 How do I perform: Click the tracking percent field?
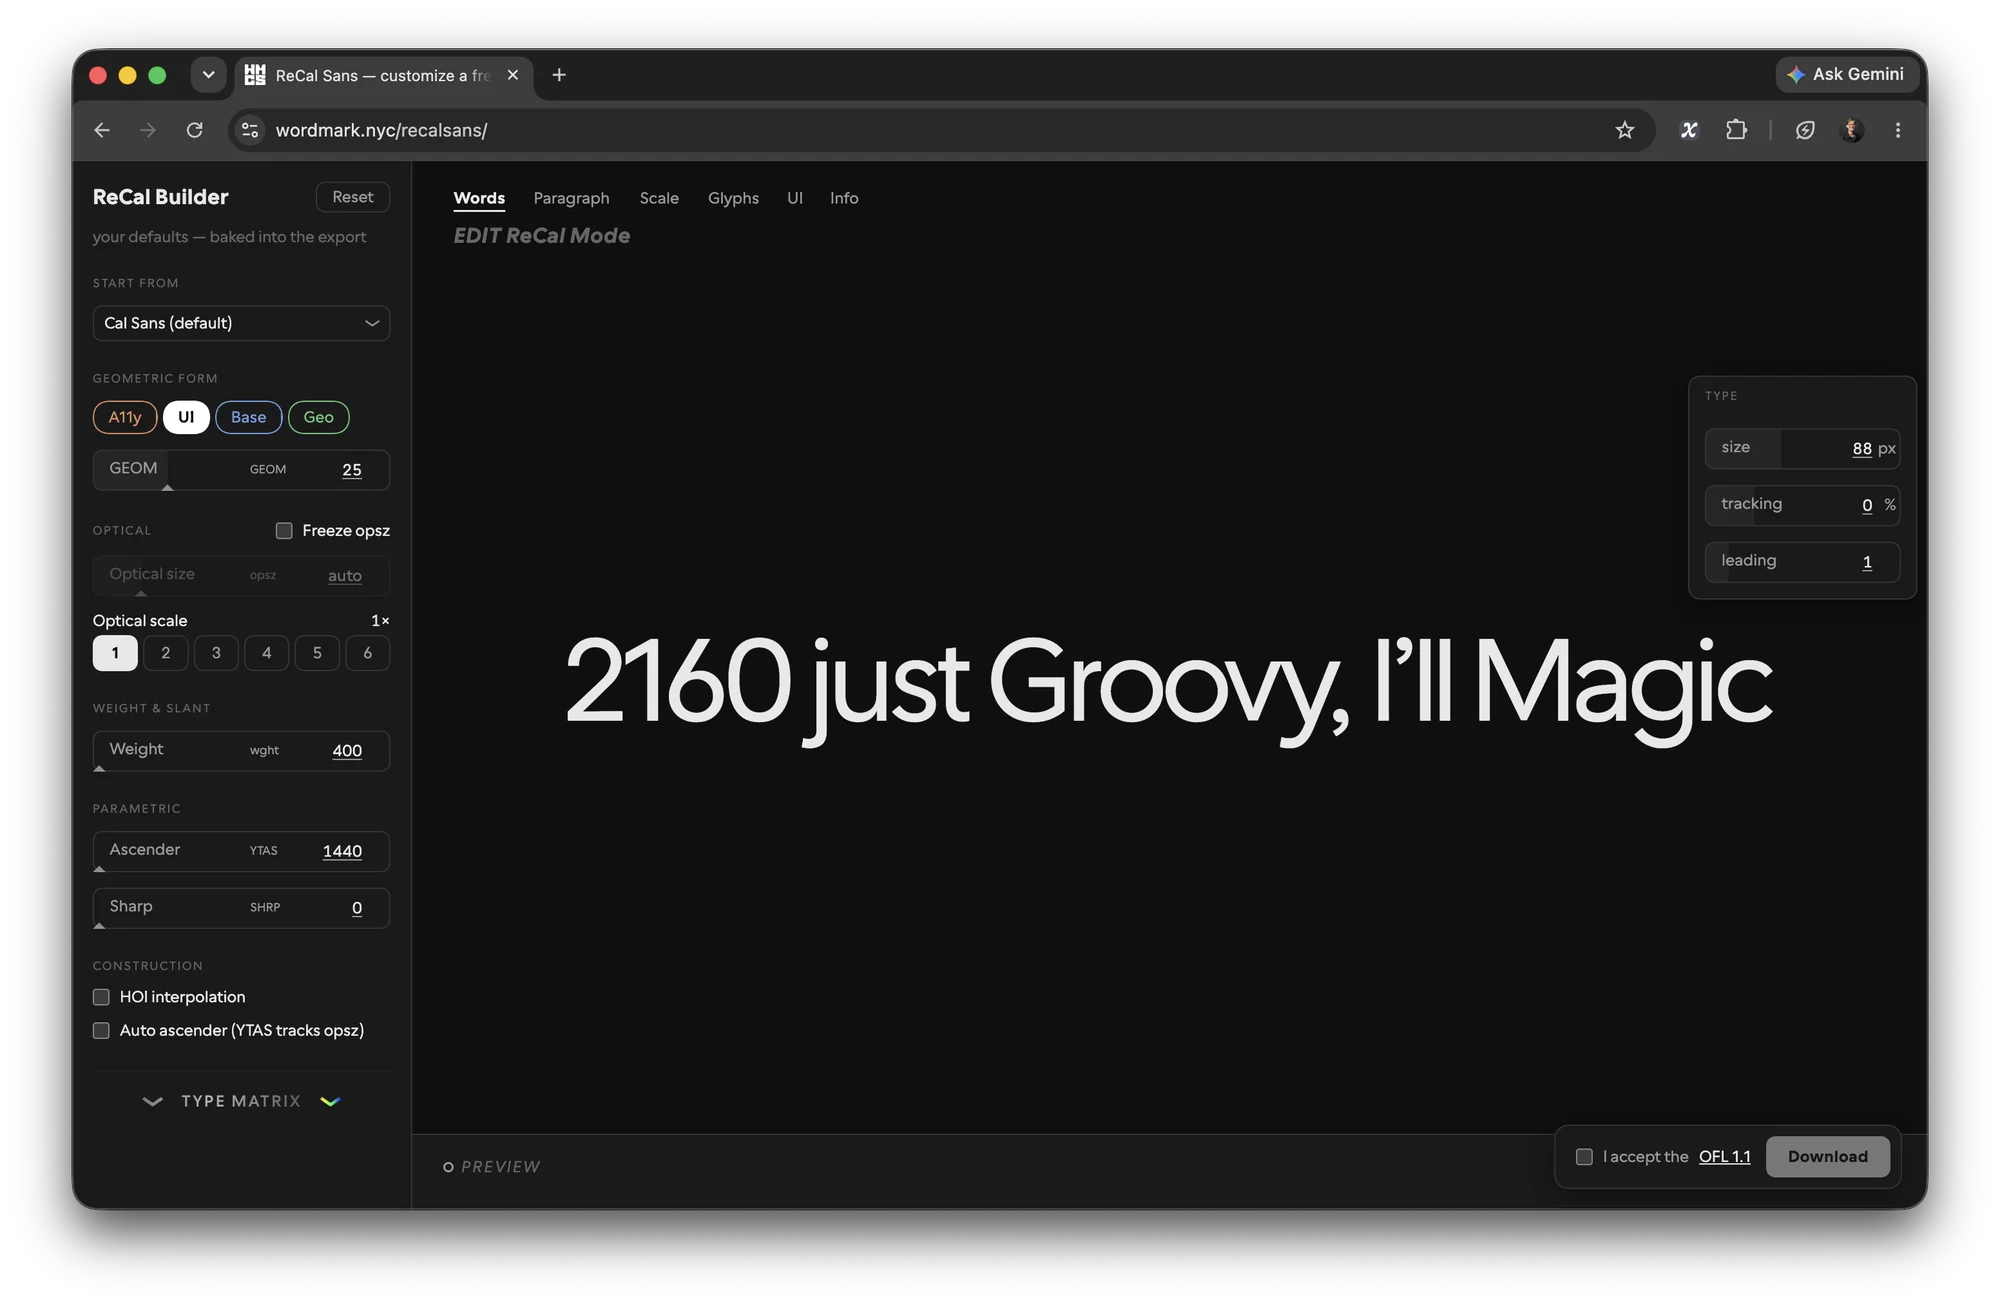coord(1802,505)
